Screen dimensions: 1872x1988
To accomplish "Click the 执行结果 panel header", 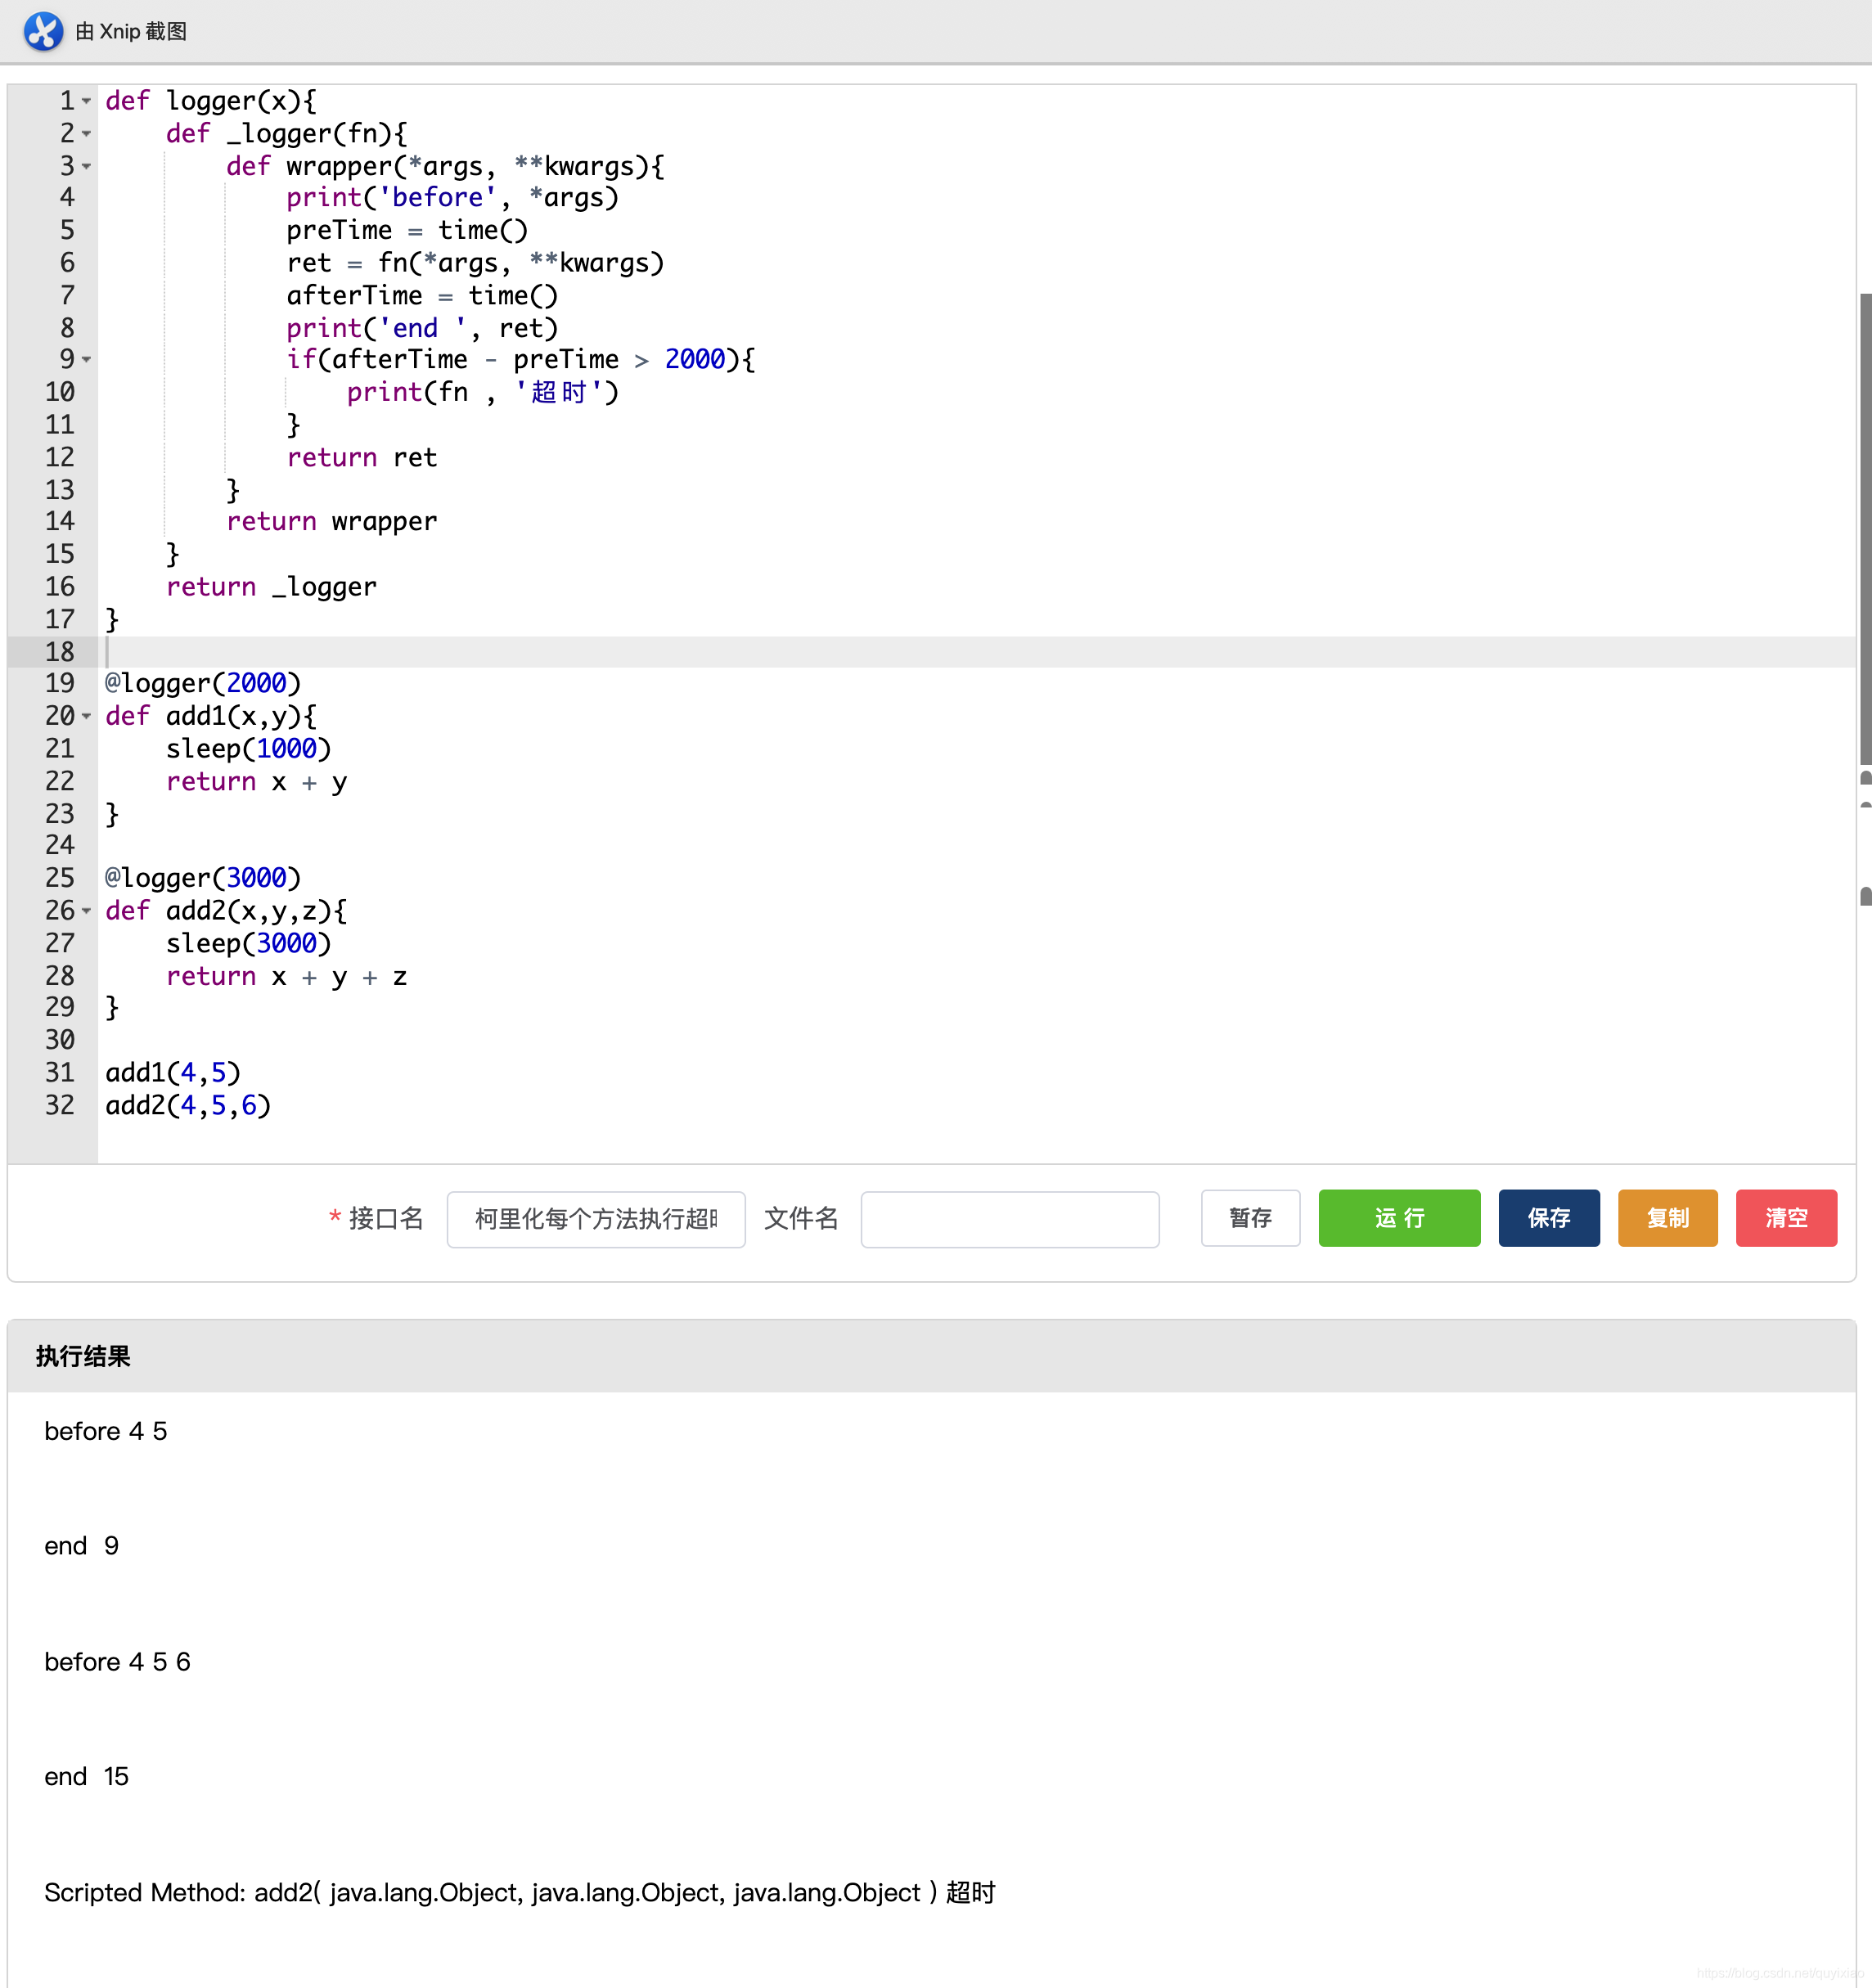I will coord(931,1356).
